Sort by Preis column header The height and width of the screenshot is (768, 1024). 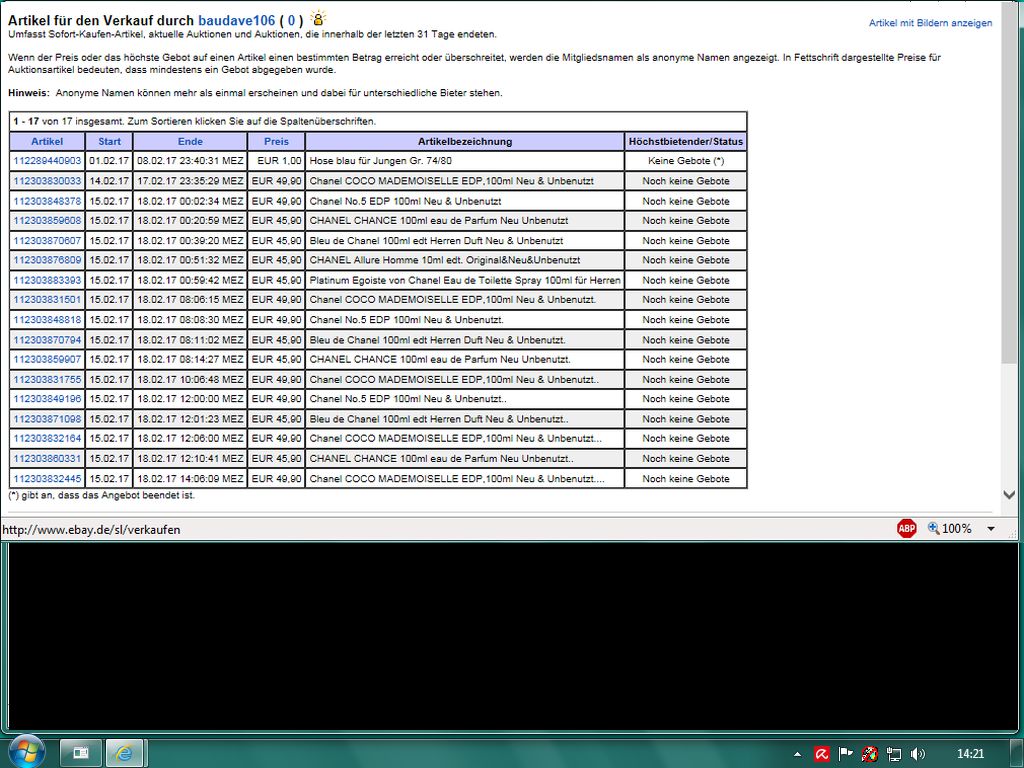(276, 141)
